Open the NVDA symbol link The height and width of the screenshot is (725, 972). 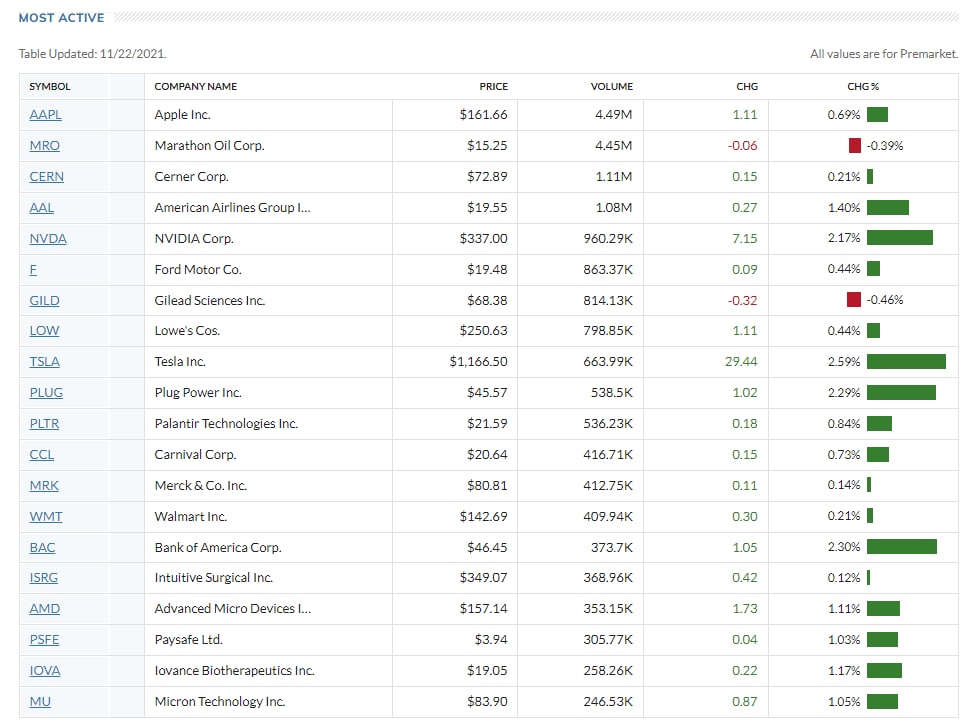48,239
